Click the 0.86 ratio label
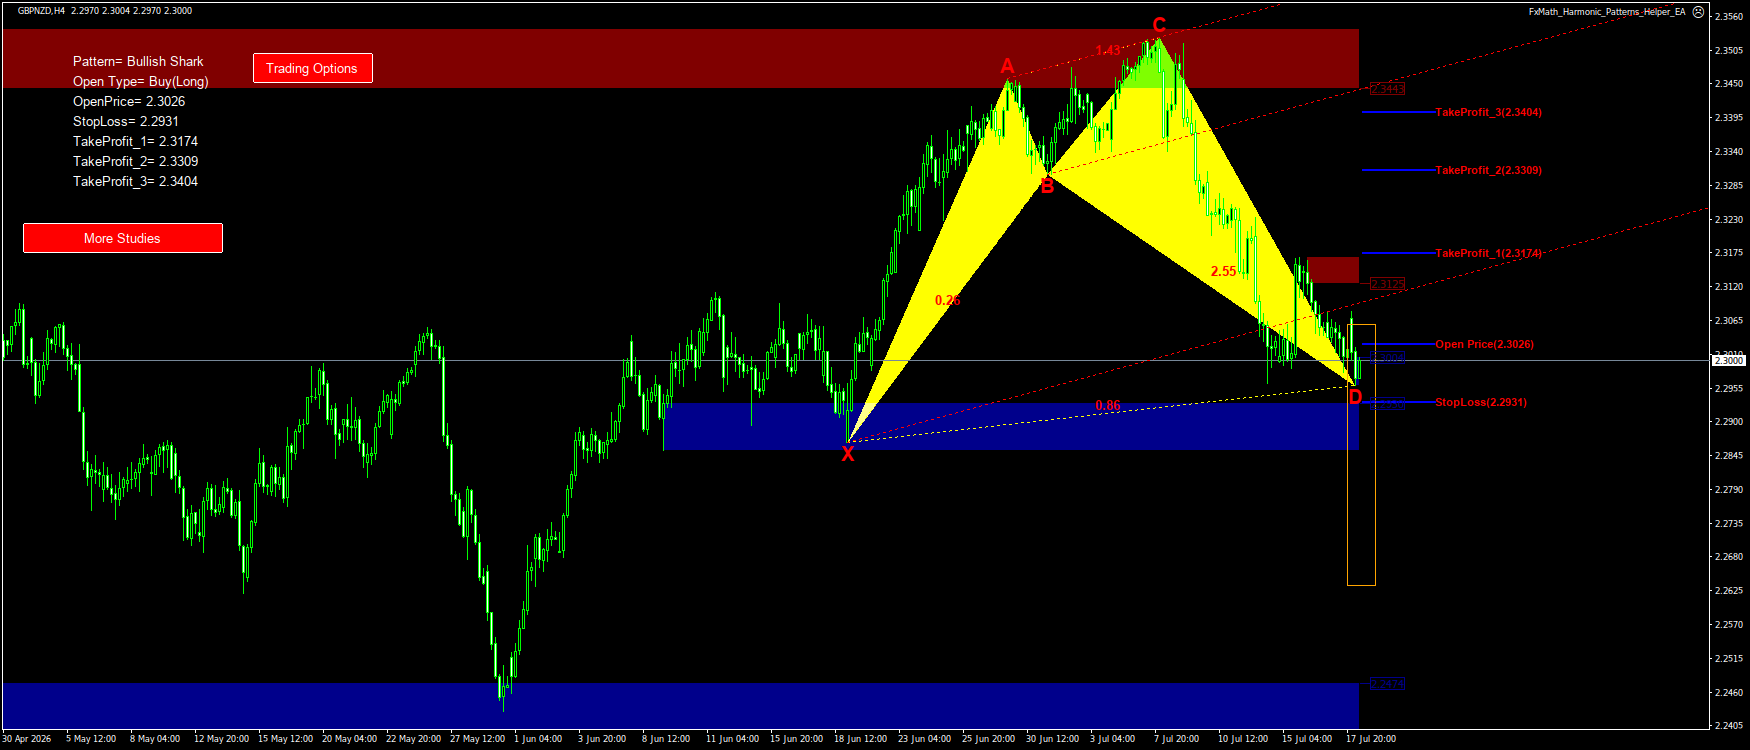 coord(1107,405)
